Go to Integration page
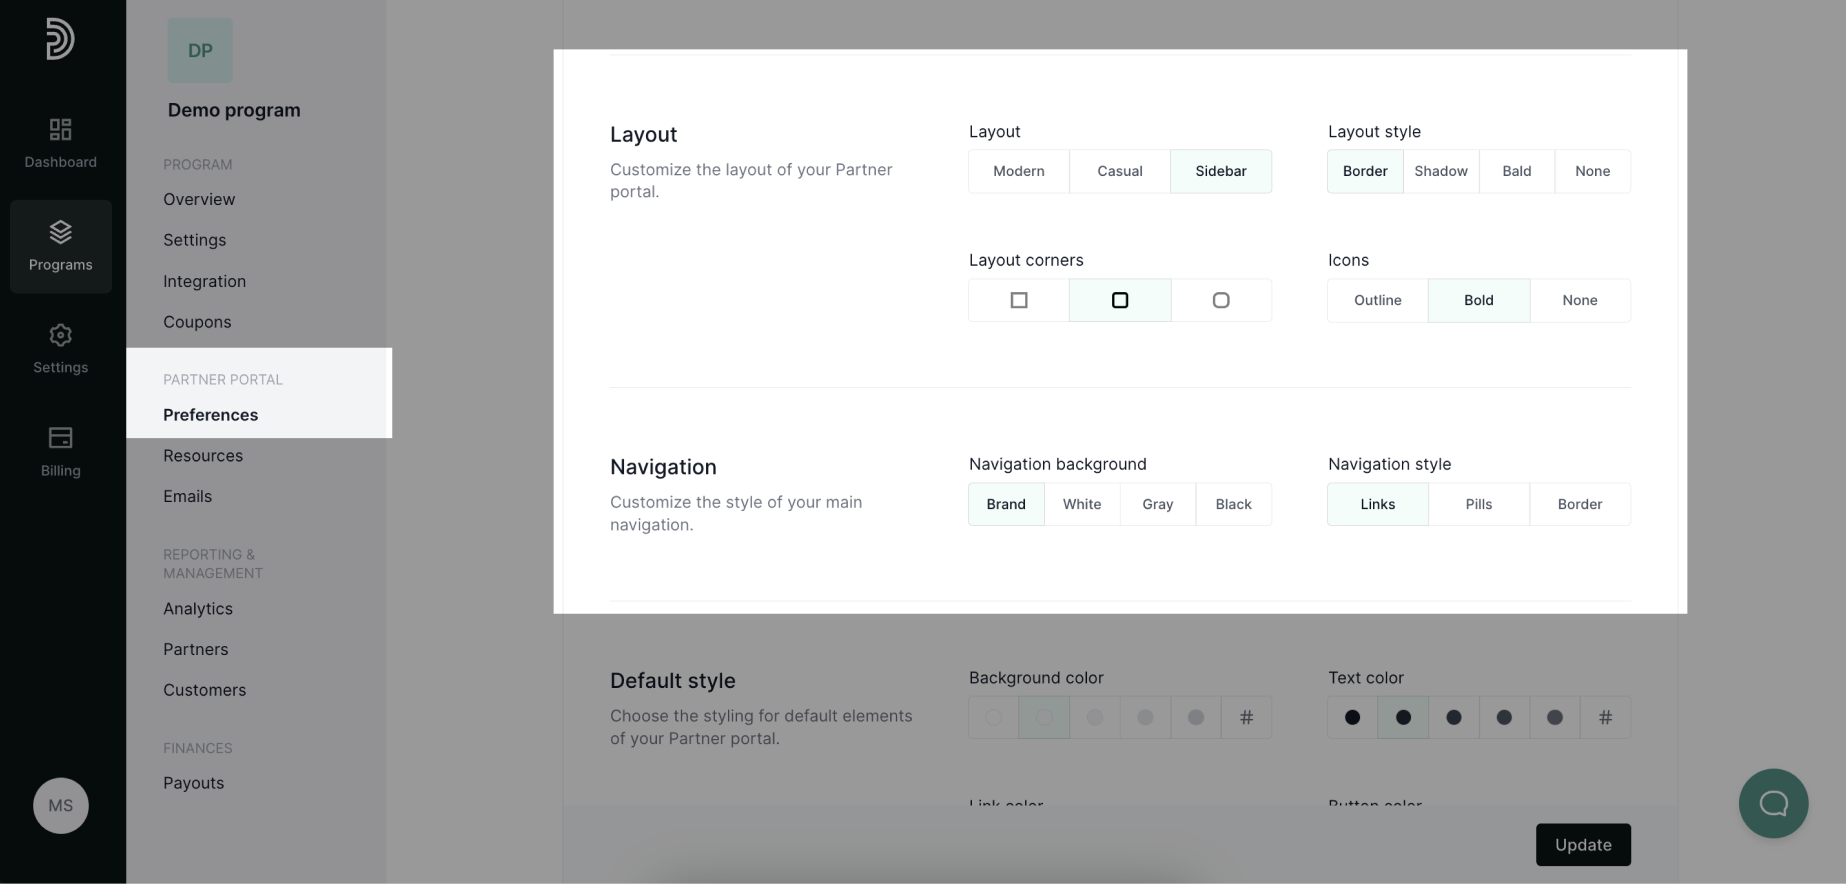 [204, 281]
